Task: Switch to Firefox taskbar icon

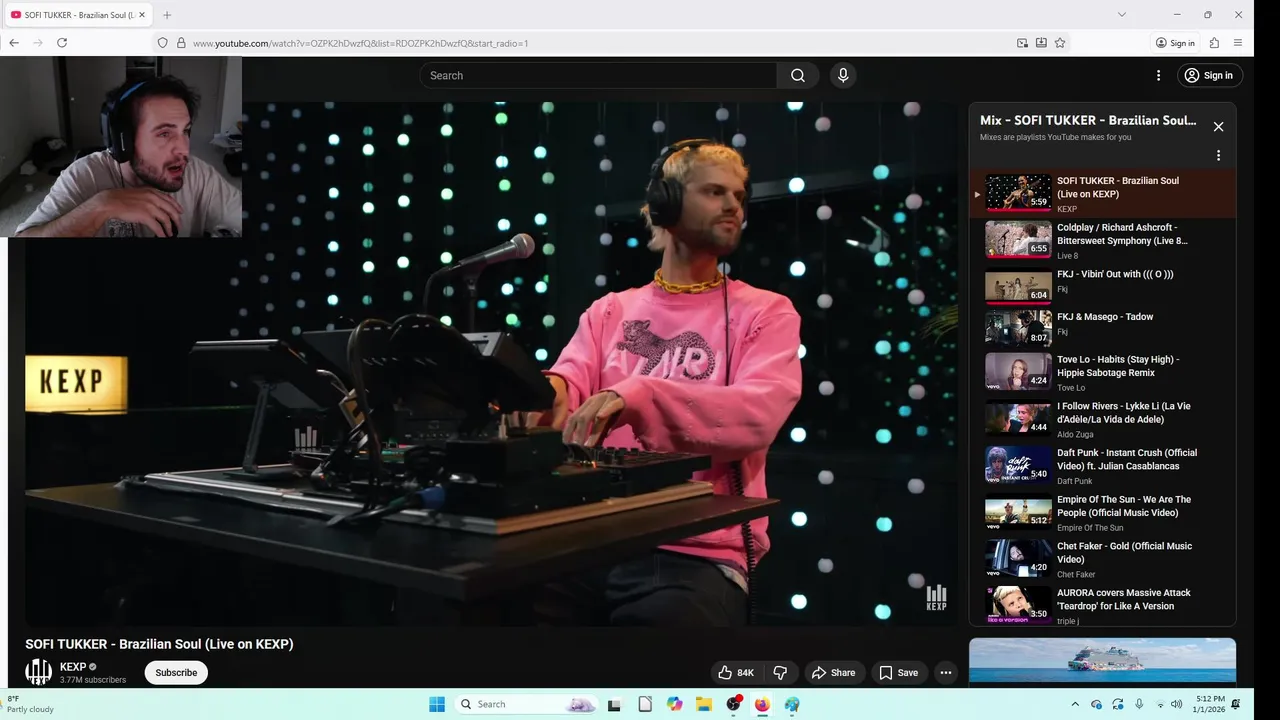Action: point(762,704)
